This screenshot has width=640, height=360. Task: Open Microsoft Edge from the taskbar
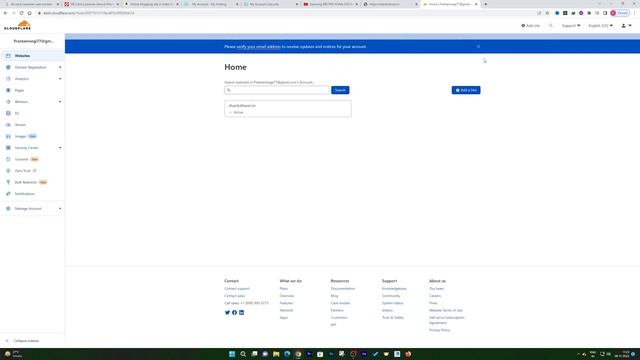click(287, 354)
